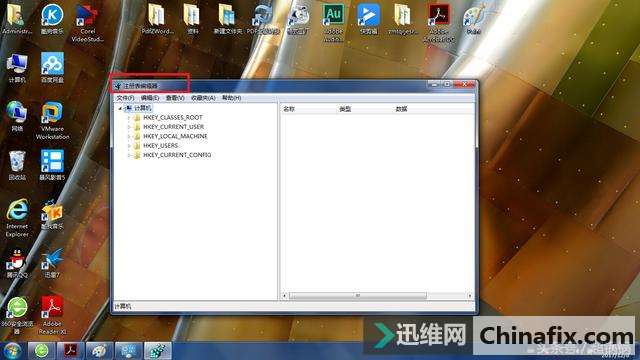Open the Adobe Acrobat DC desktop shortcut
The image size is (640, 360).
pos(439,23)
